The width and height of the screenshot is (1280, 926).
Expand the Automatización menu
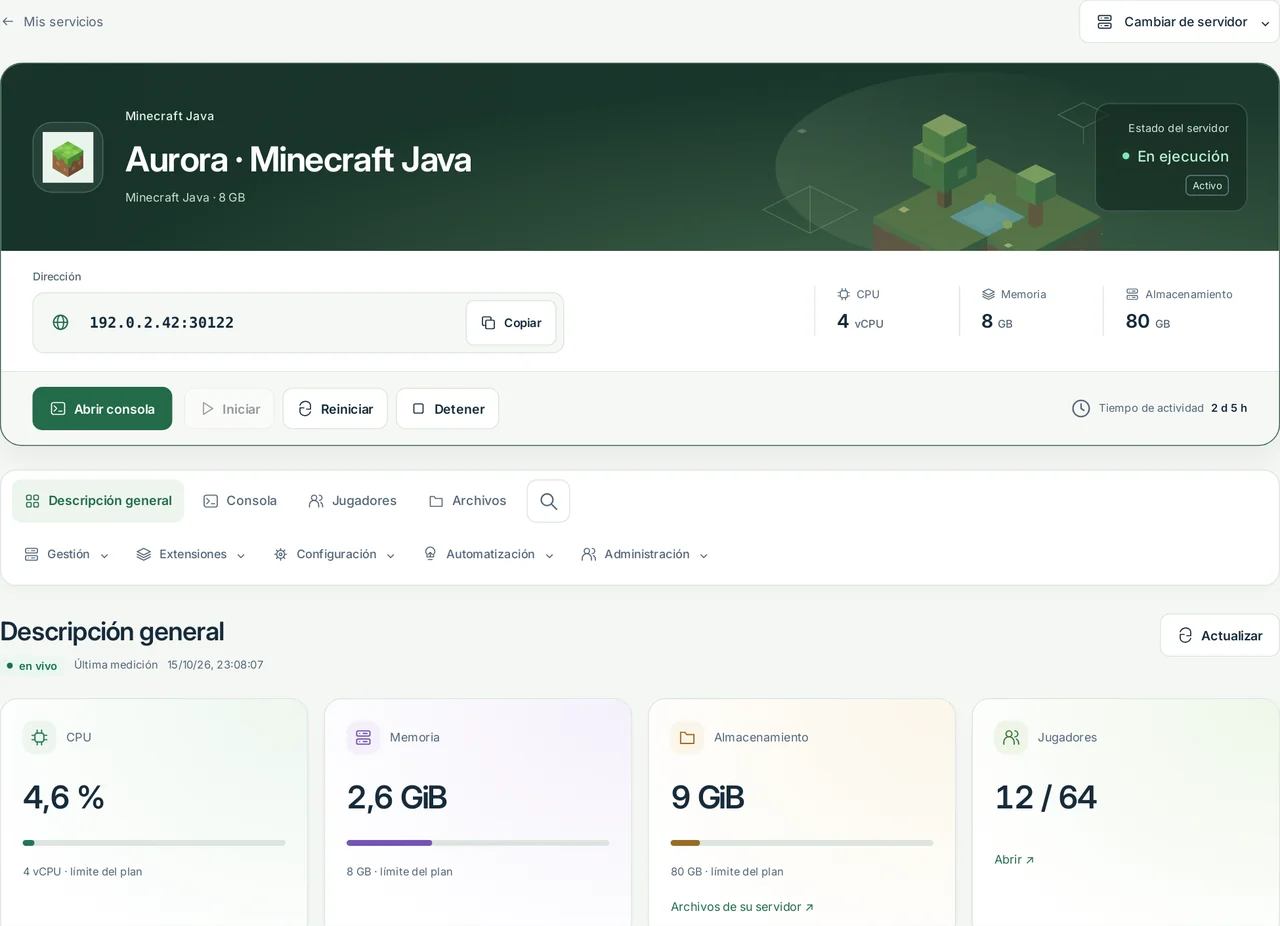point(489,554)
